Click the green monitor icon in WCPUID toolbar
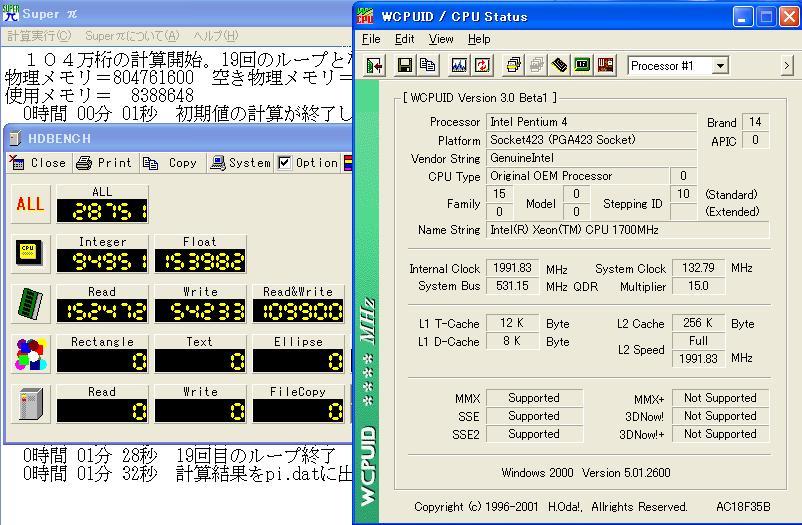 click(582, 65)
